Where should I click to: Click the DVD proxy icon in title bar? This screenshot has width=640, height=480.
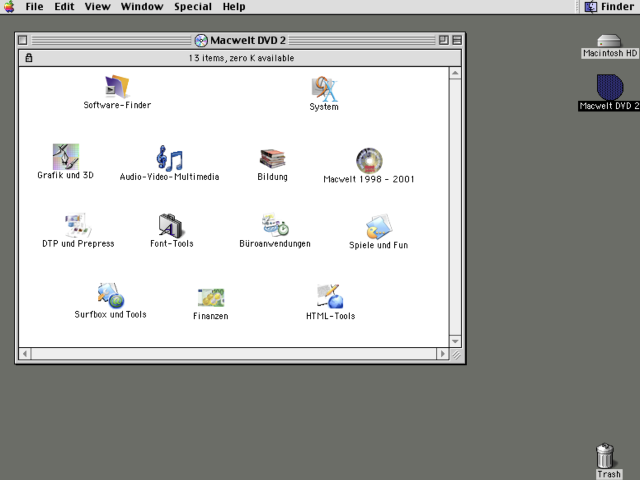200,40
